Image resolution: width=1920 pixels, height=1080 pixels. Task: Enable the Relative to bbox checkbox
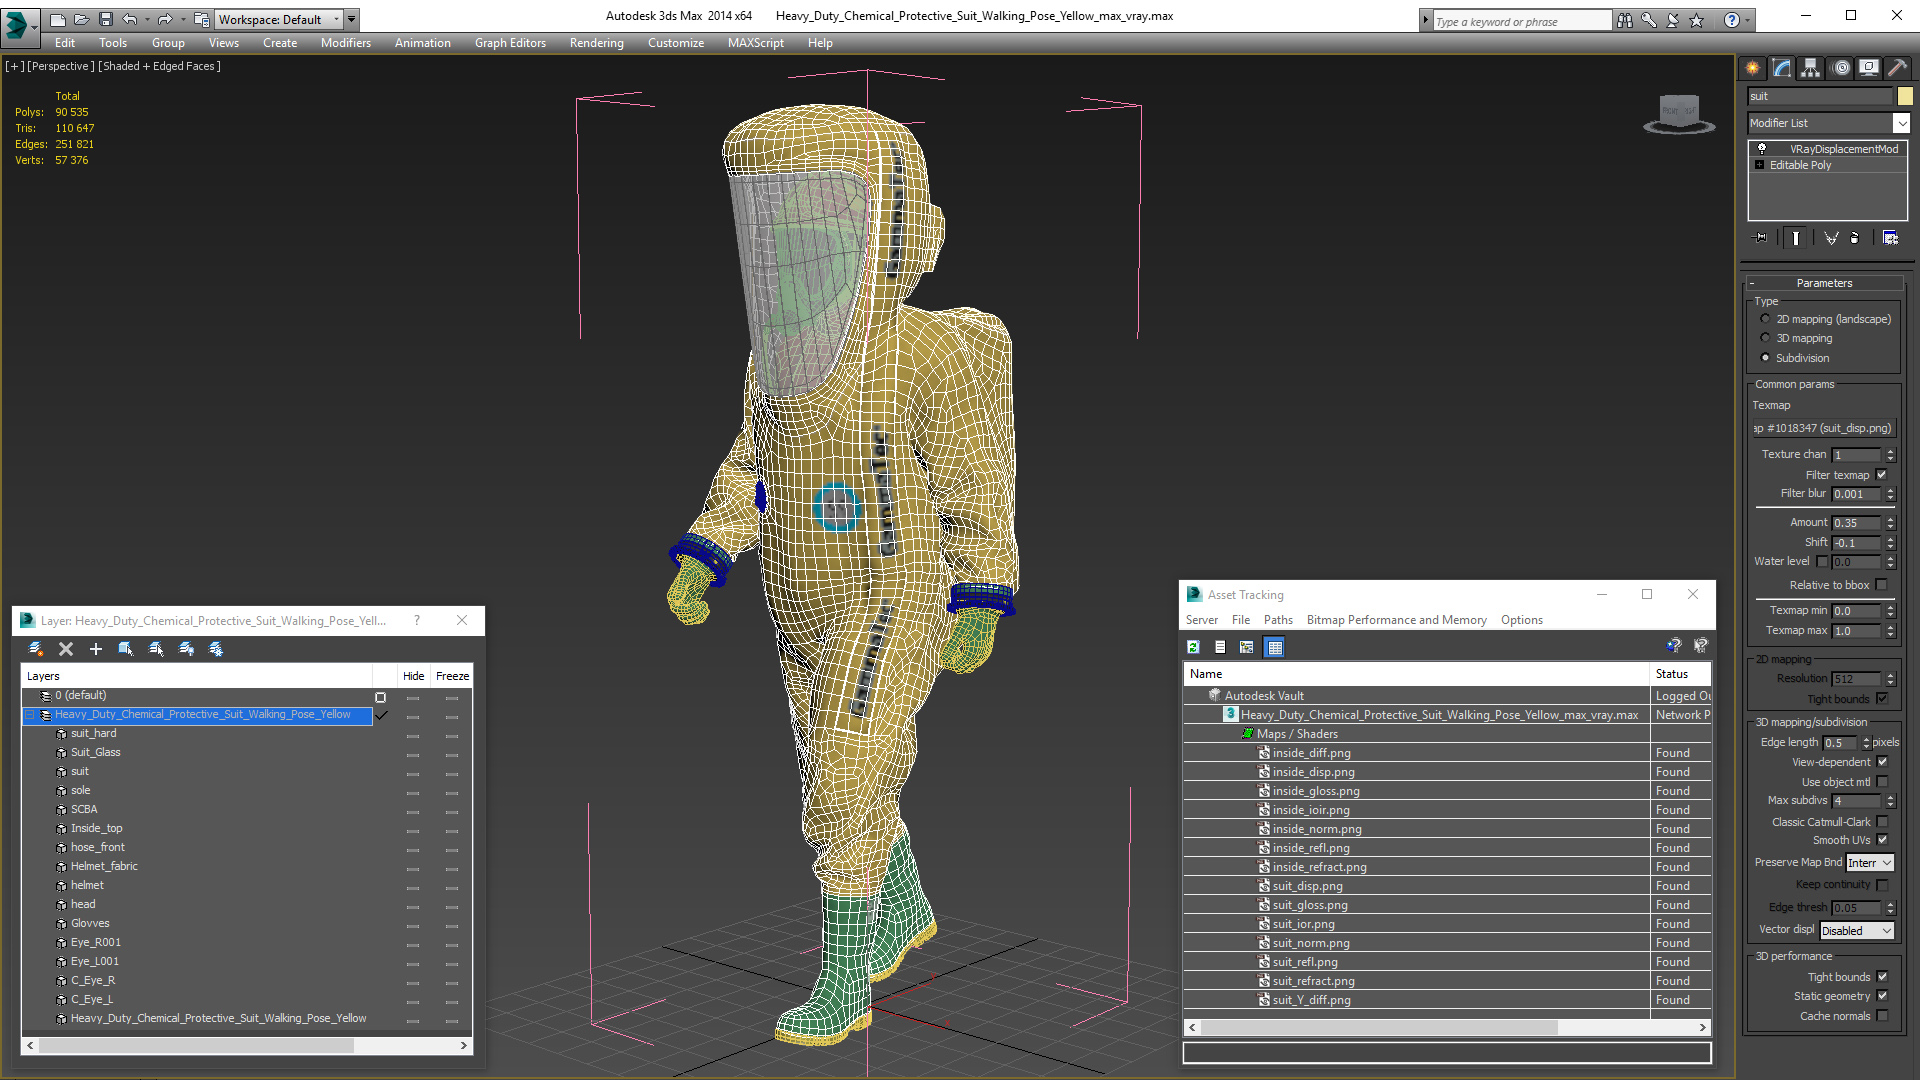(x=1882, y=585)
